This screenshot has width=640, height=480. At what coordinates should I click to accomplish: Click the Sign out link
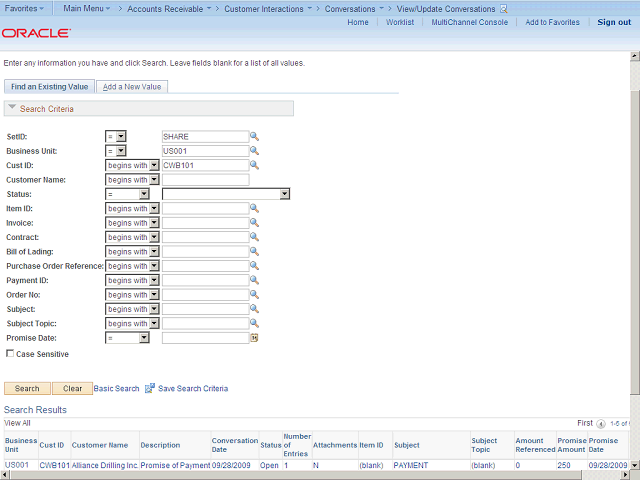[x=614, y=22]
